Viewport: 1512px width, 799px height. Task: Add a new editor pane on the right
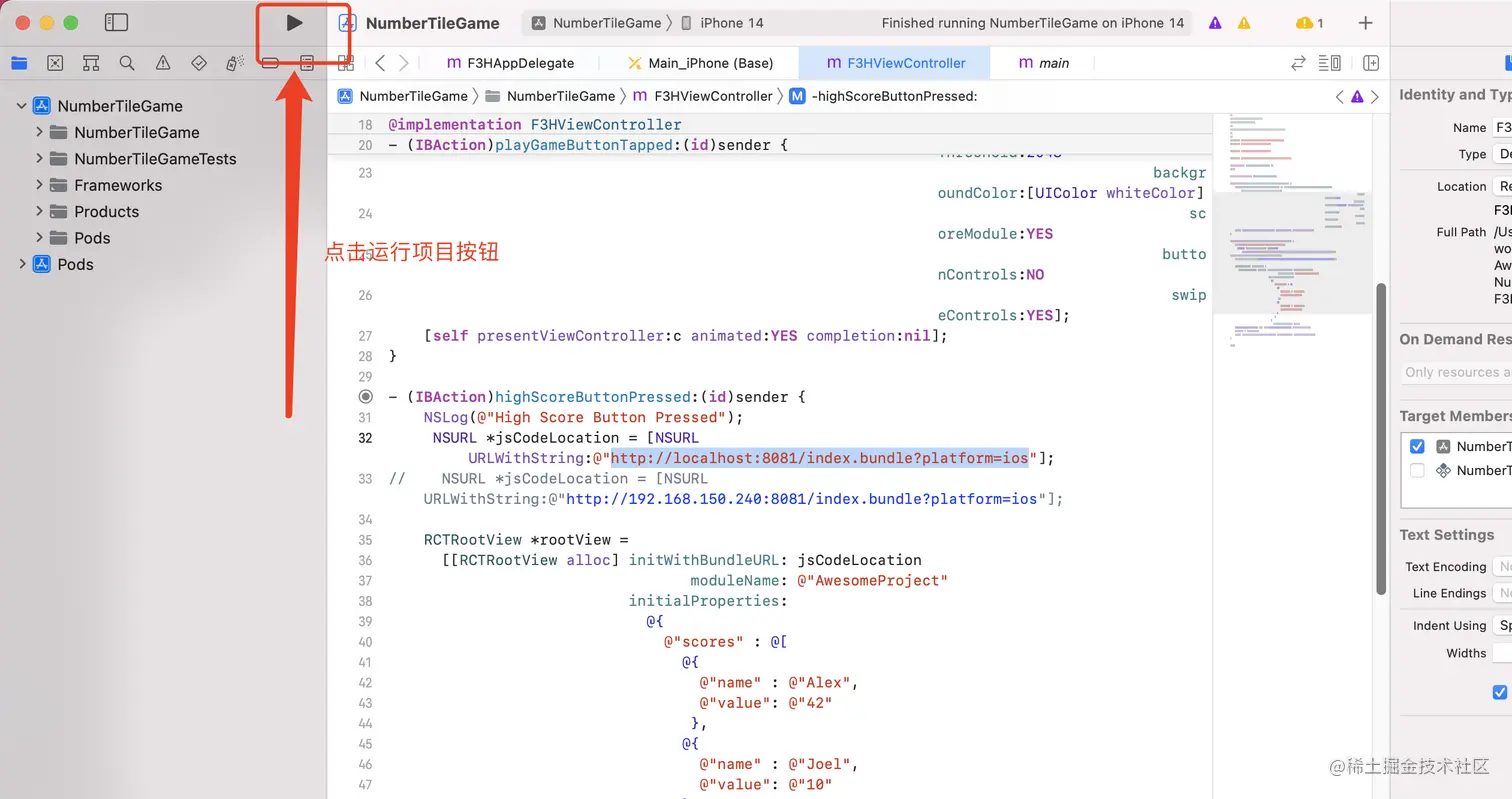click(1371, 63)
